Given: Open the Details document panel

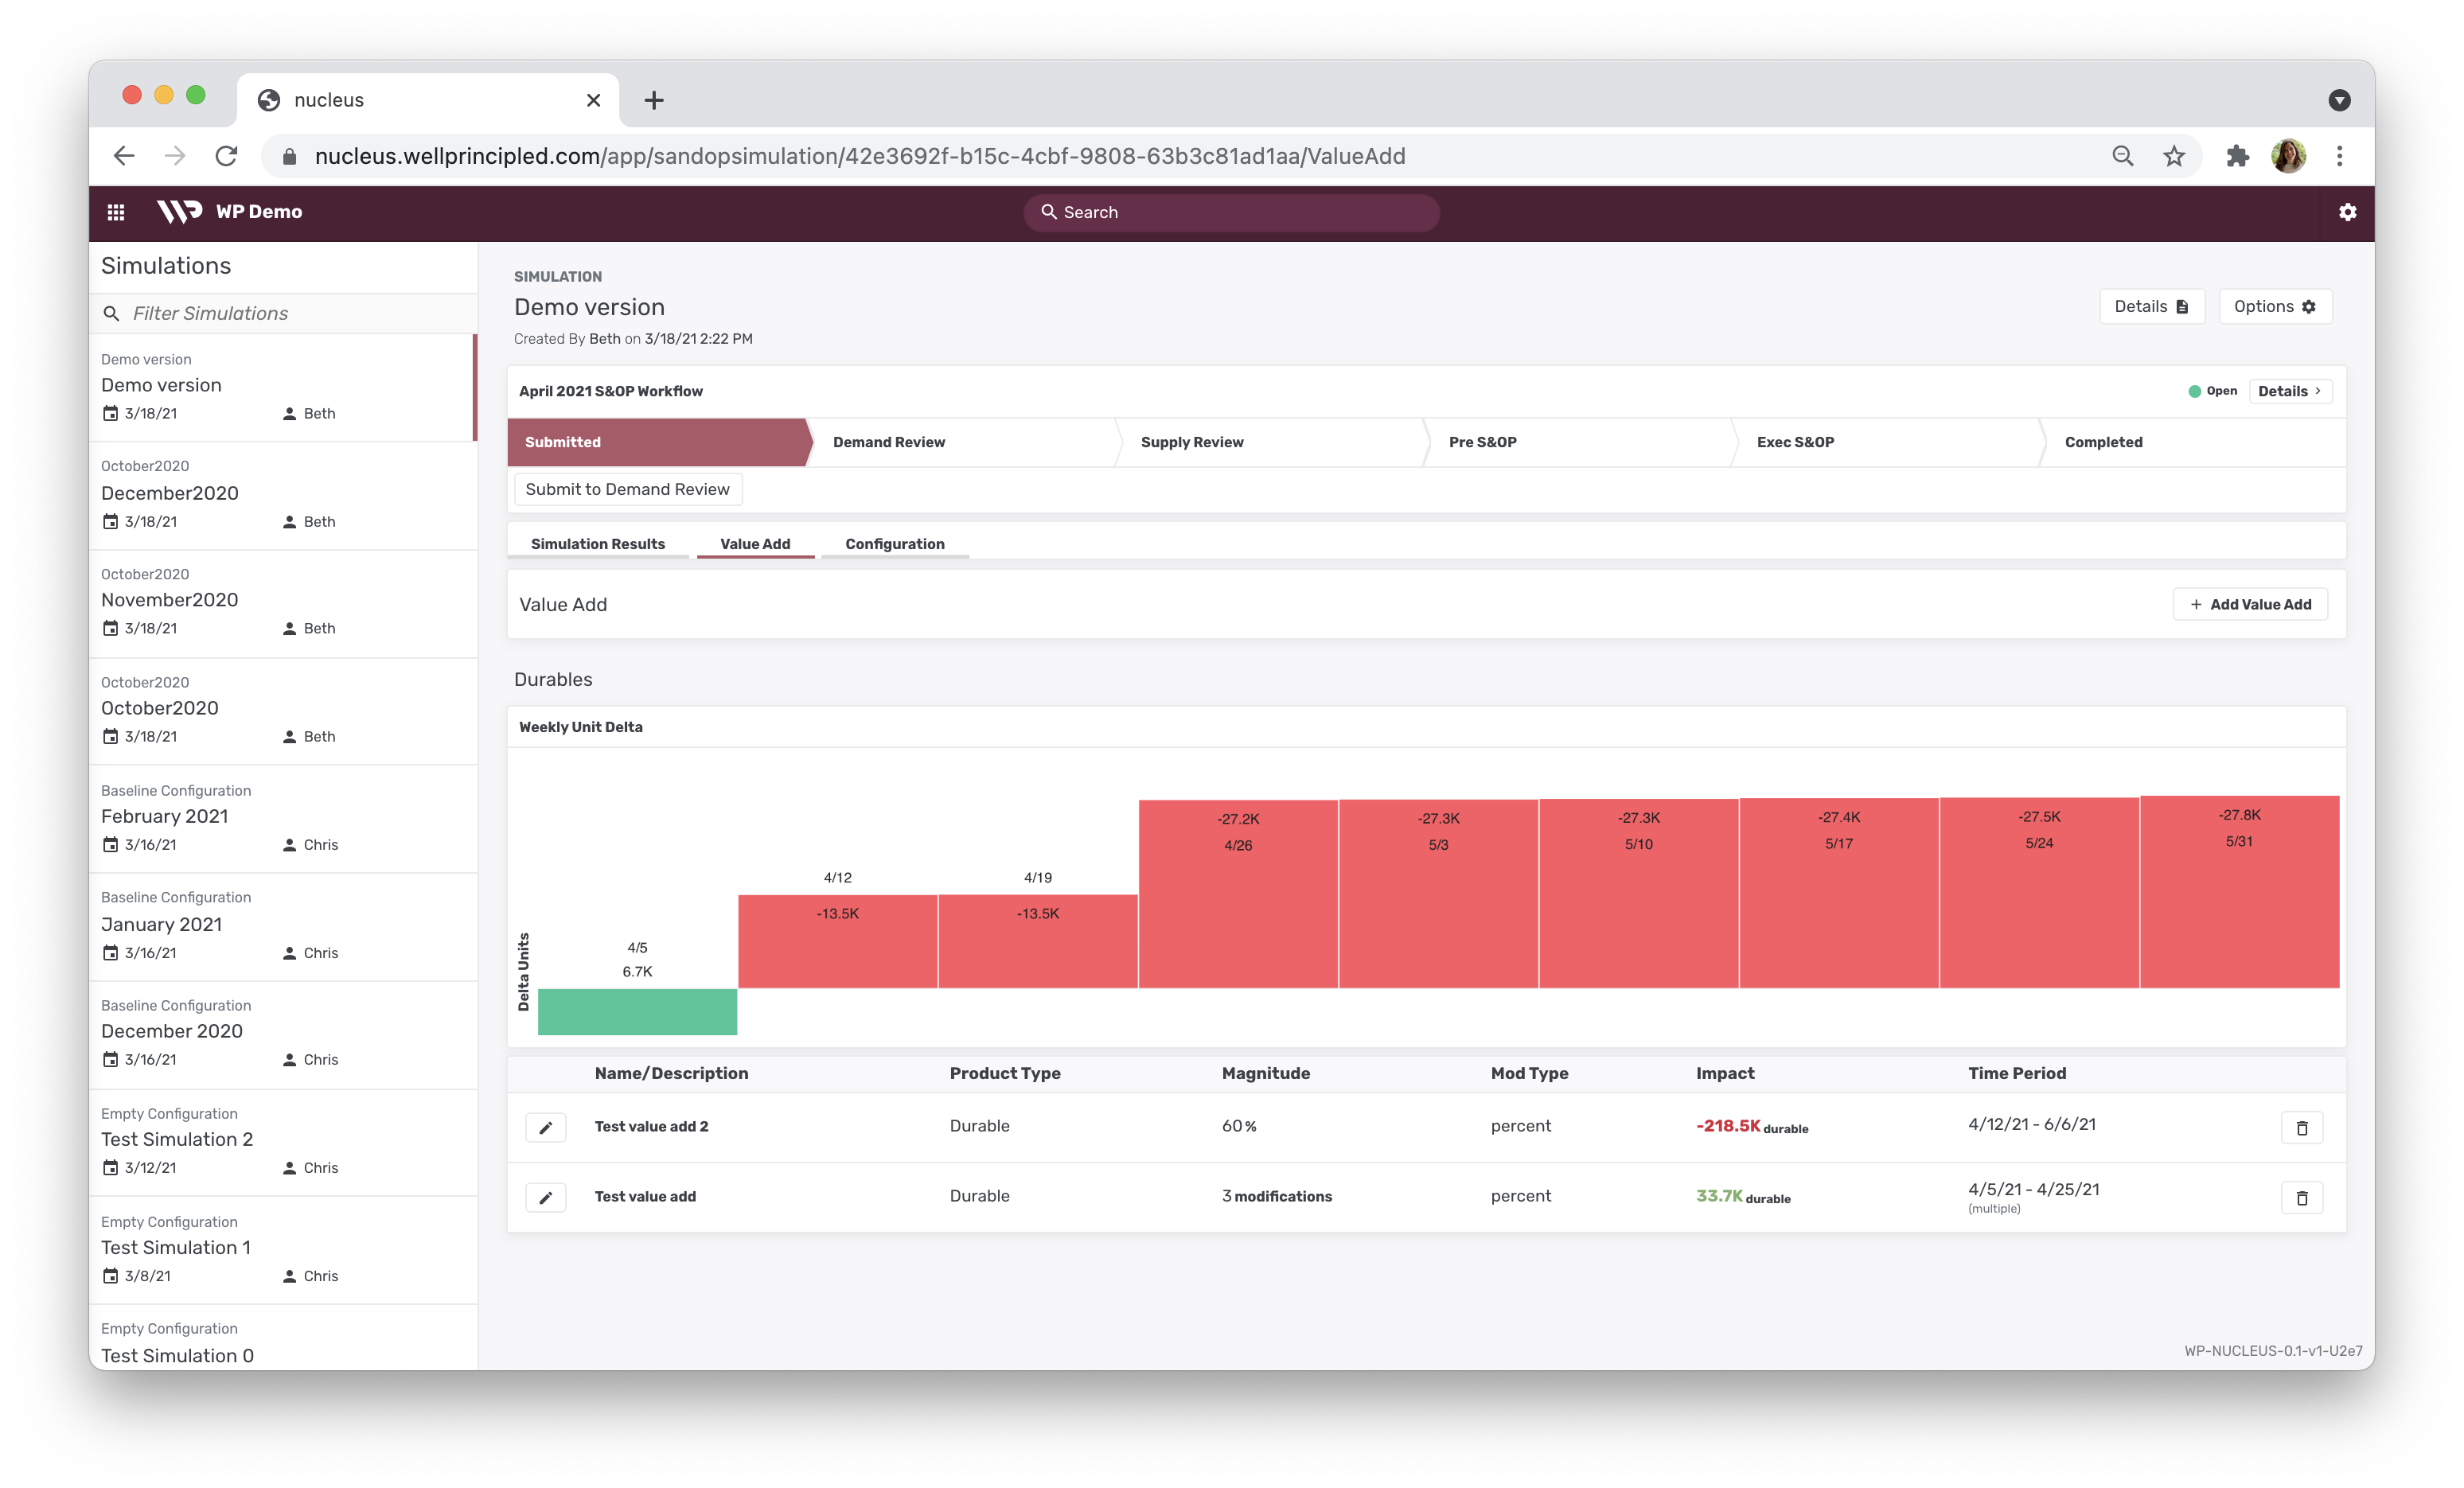Looking at the screenshot, I should (x=2151, y=306).
